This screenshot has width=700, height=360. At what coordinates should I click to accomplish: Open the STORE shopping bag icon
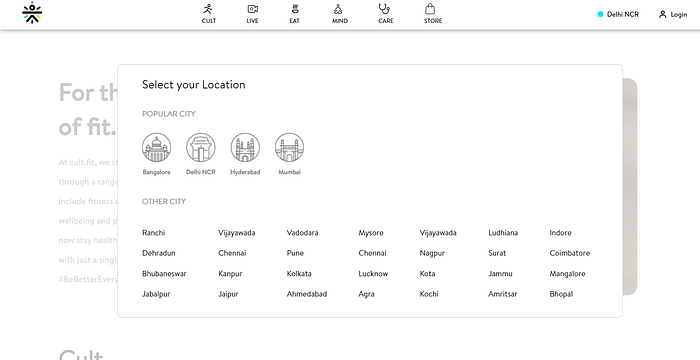click(x=430, y=9)
